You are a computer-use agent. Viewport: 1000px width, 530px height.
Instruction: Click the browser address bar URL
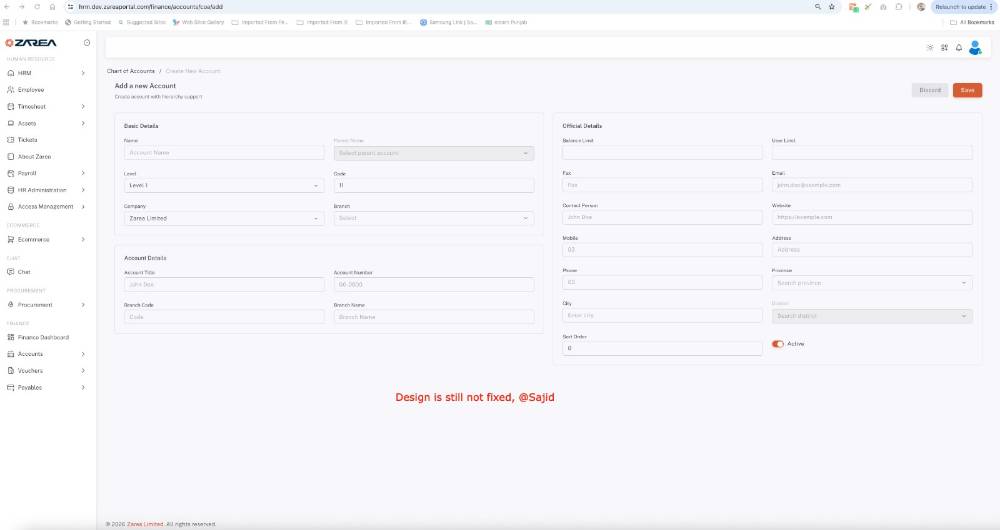(151, 6)
